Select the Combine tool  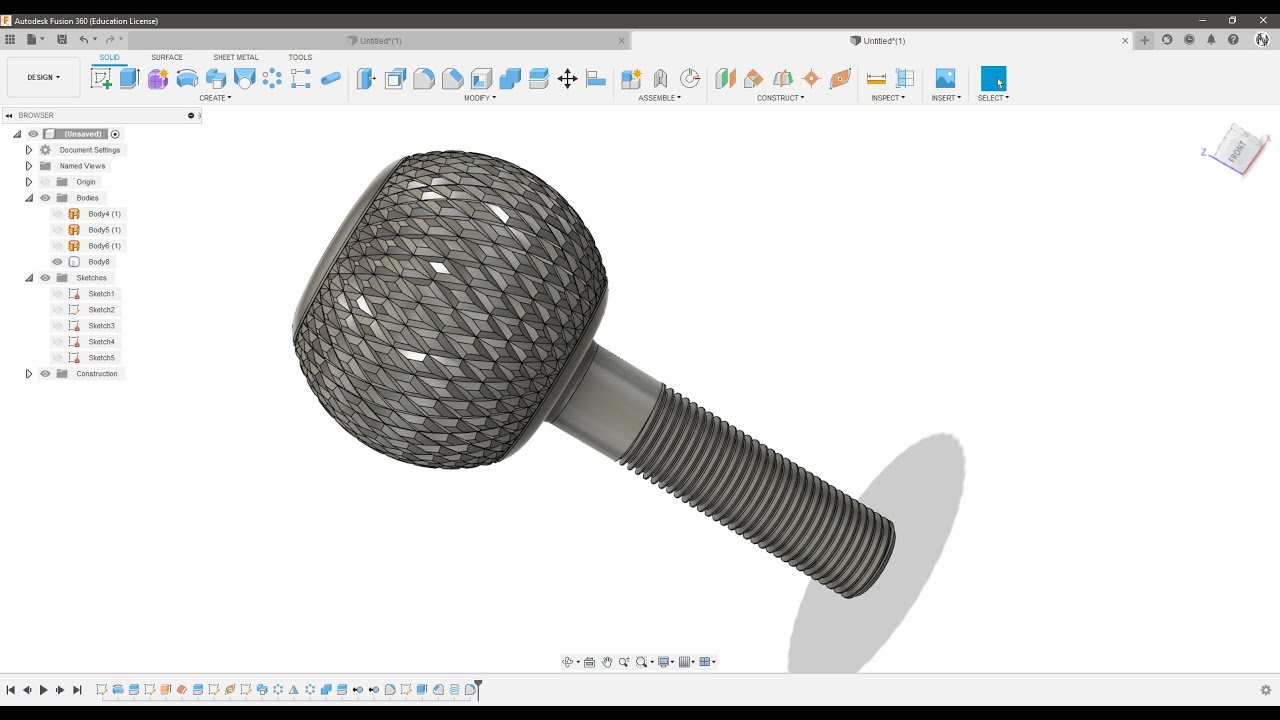(510, 79)
